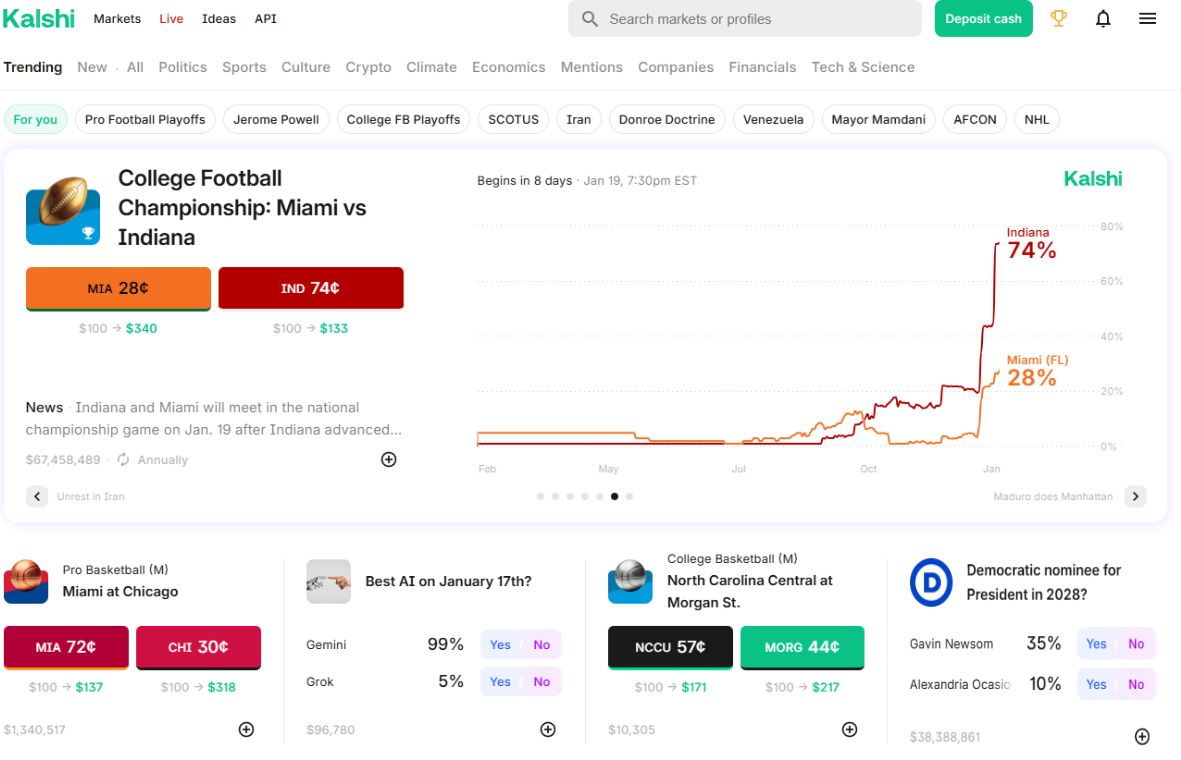Open the leaderboard trophy icon

click(1059, 18)
